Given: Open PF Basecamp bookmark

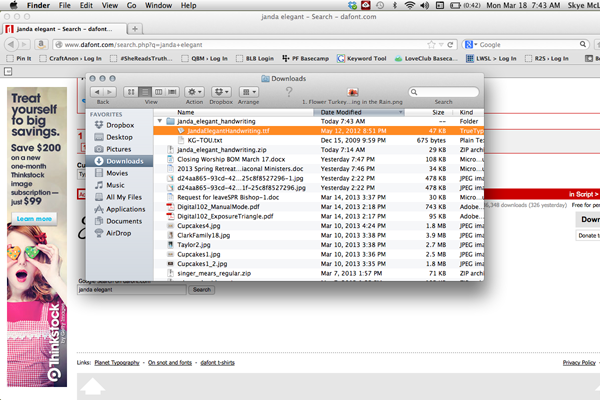Looking at the screenshot, I should [305, 58].
